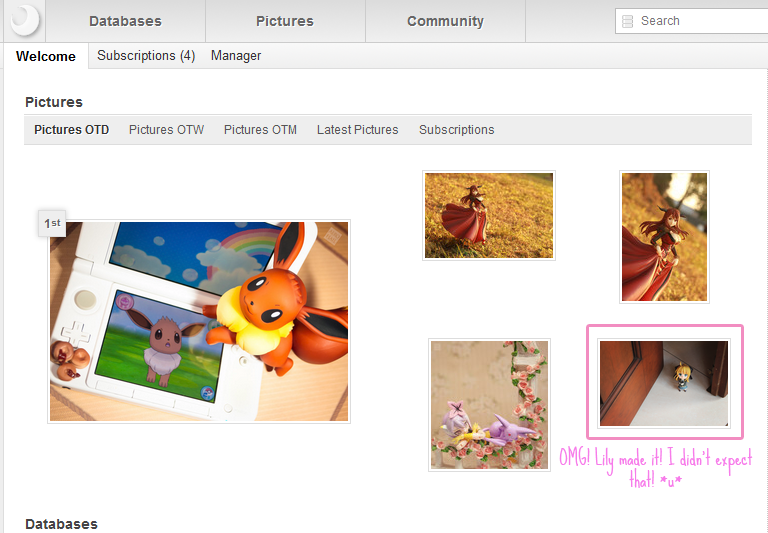Image resolution: width=768 pixels, height=533 pixels.
Task: Open the Community menu
Action: point(445,21)
